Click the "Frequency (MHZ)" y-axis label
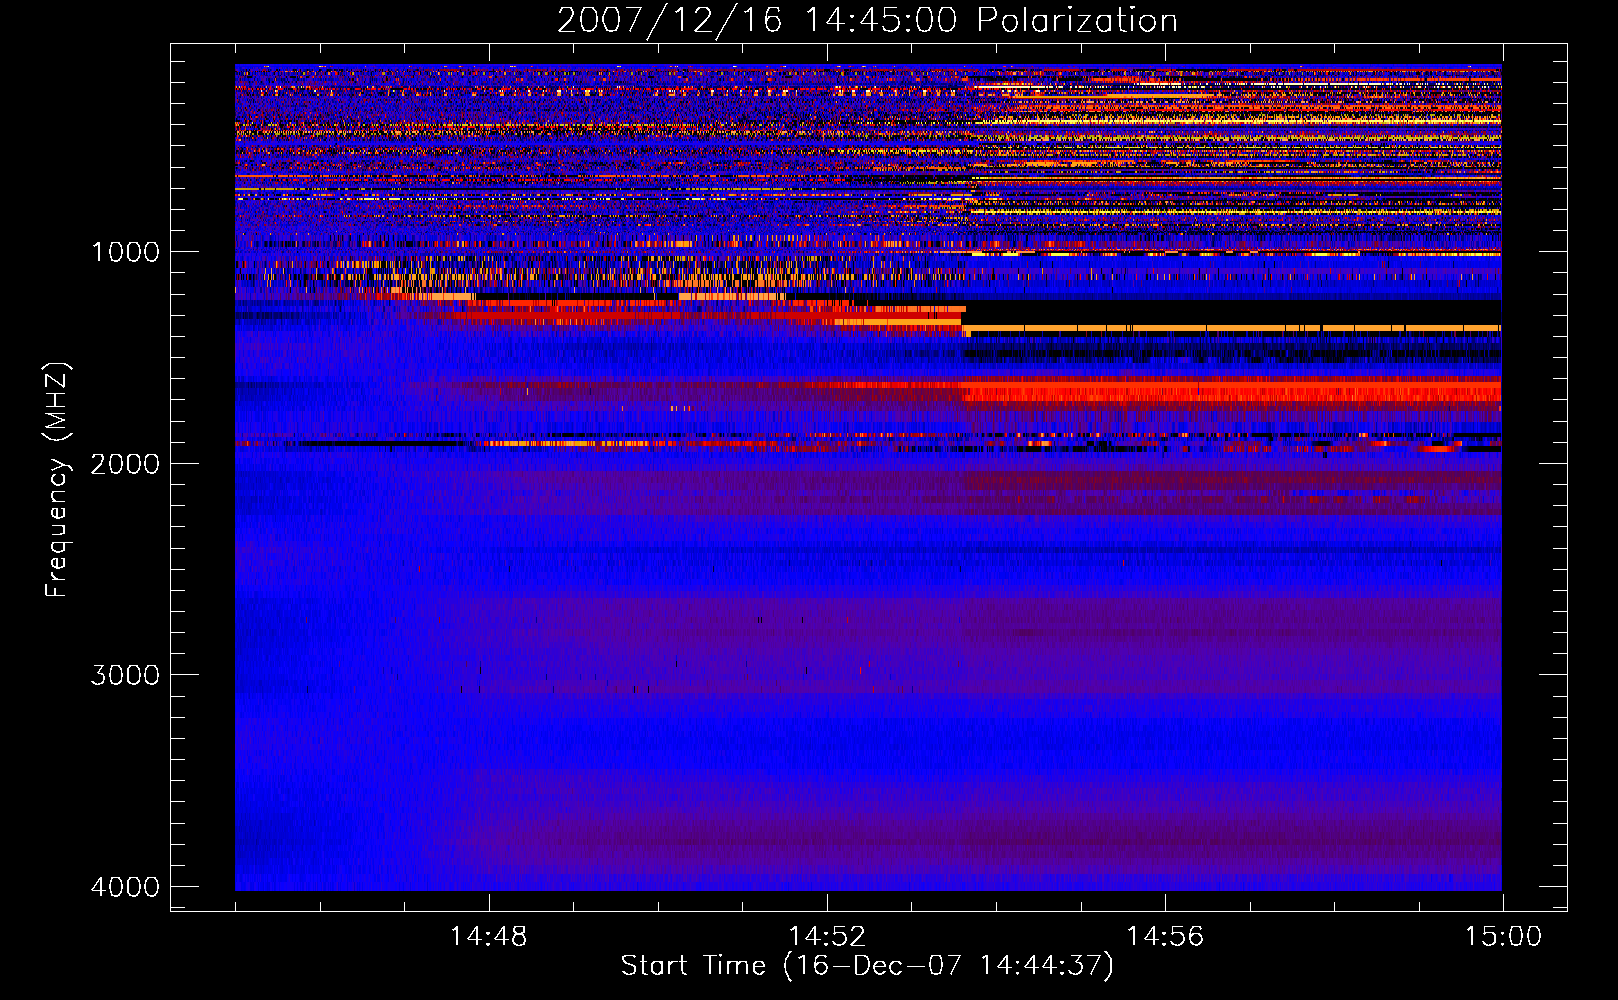The image size is (1618, 1000). click(57, 479)
